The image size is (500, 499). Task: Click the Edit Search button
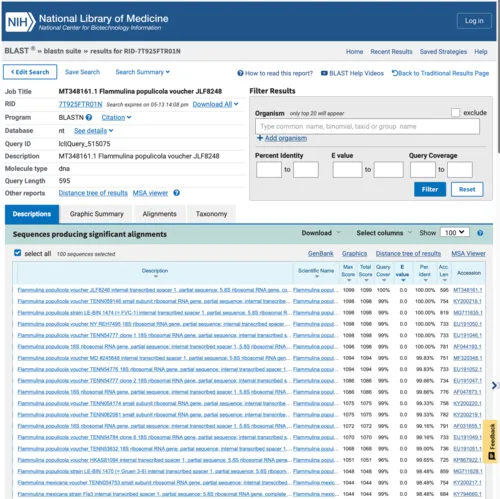[30, 72]
